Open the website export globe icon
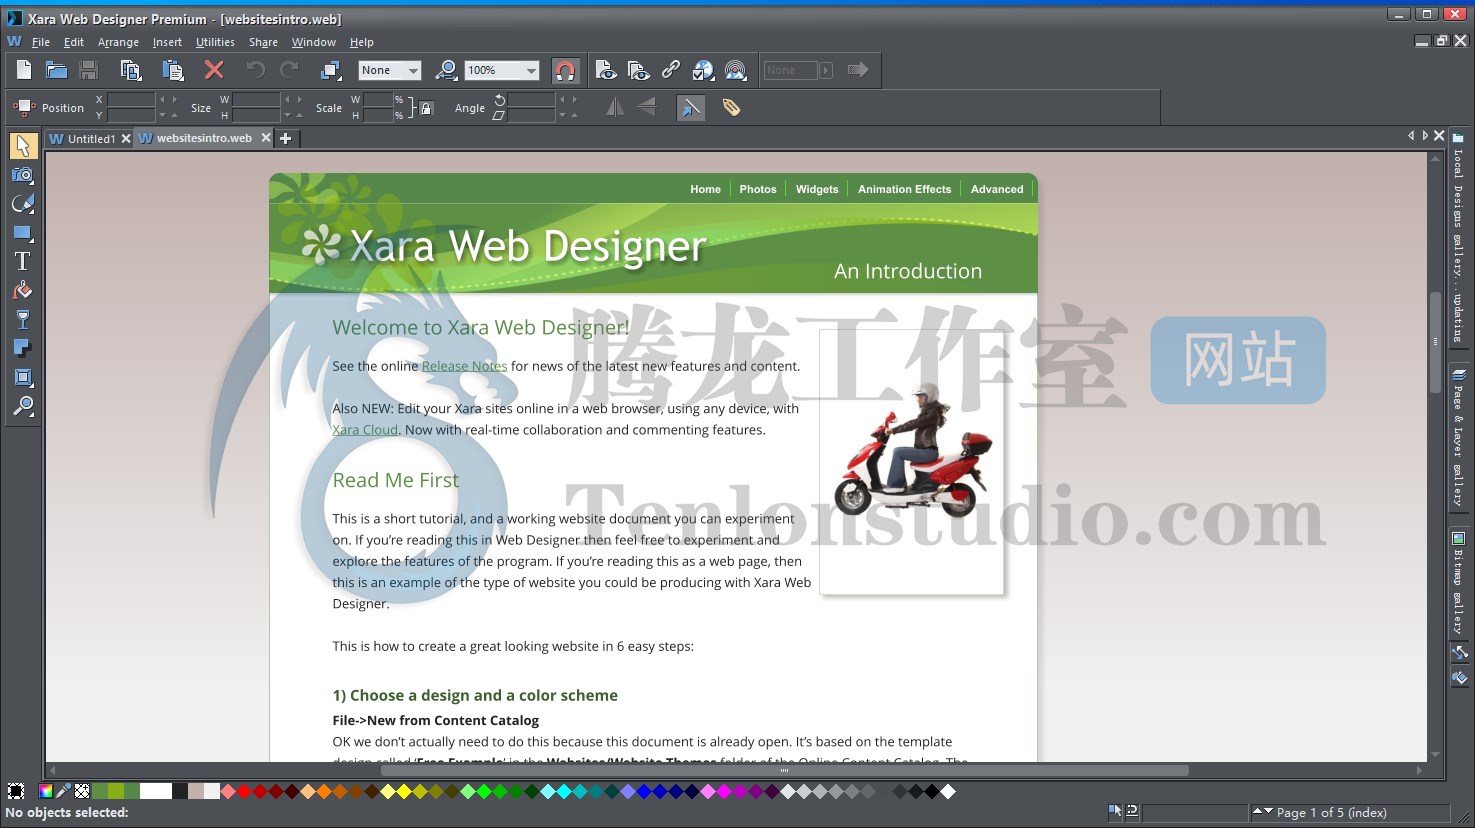This screenshot has height=828, width=1475. click(x=704, y=70)
